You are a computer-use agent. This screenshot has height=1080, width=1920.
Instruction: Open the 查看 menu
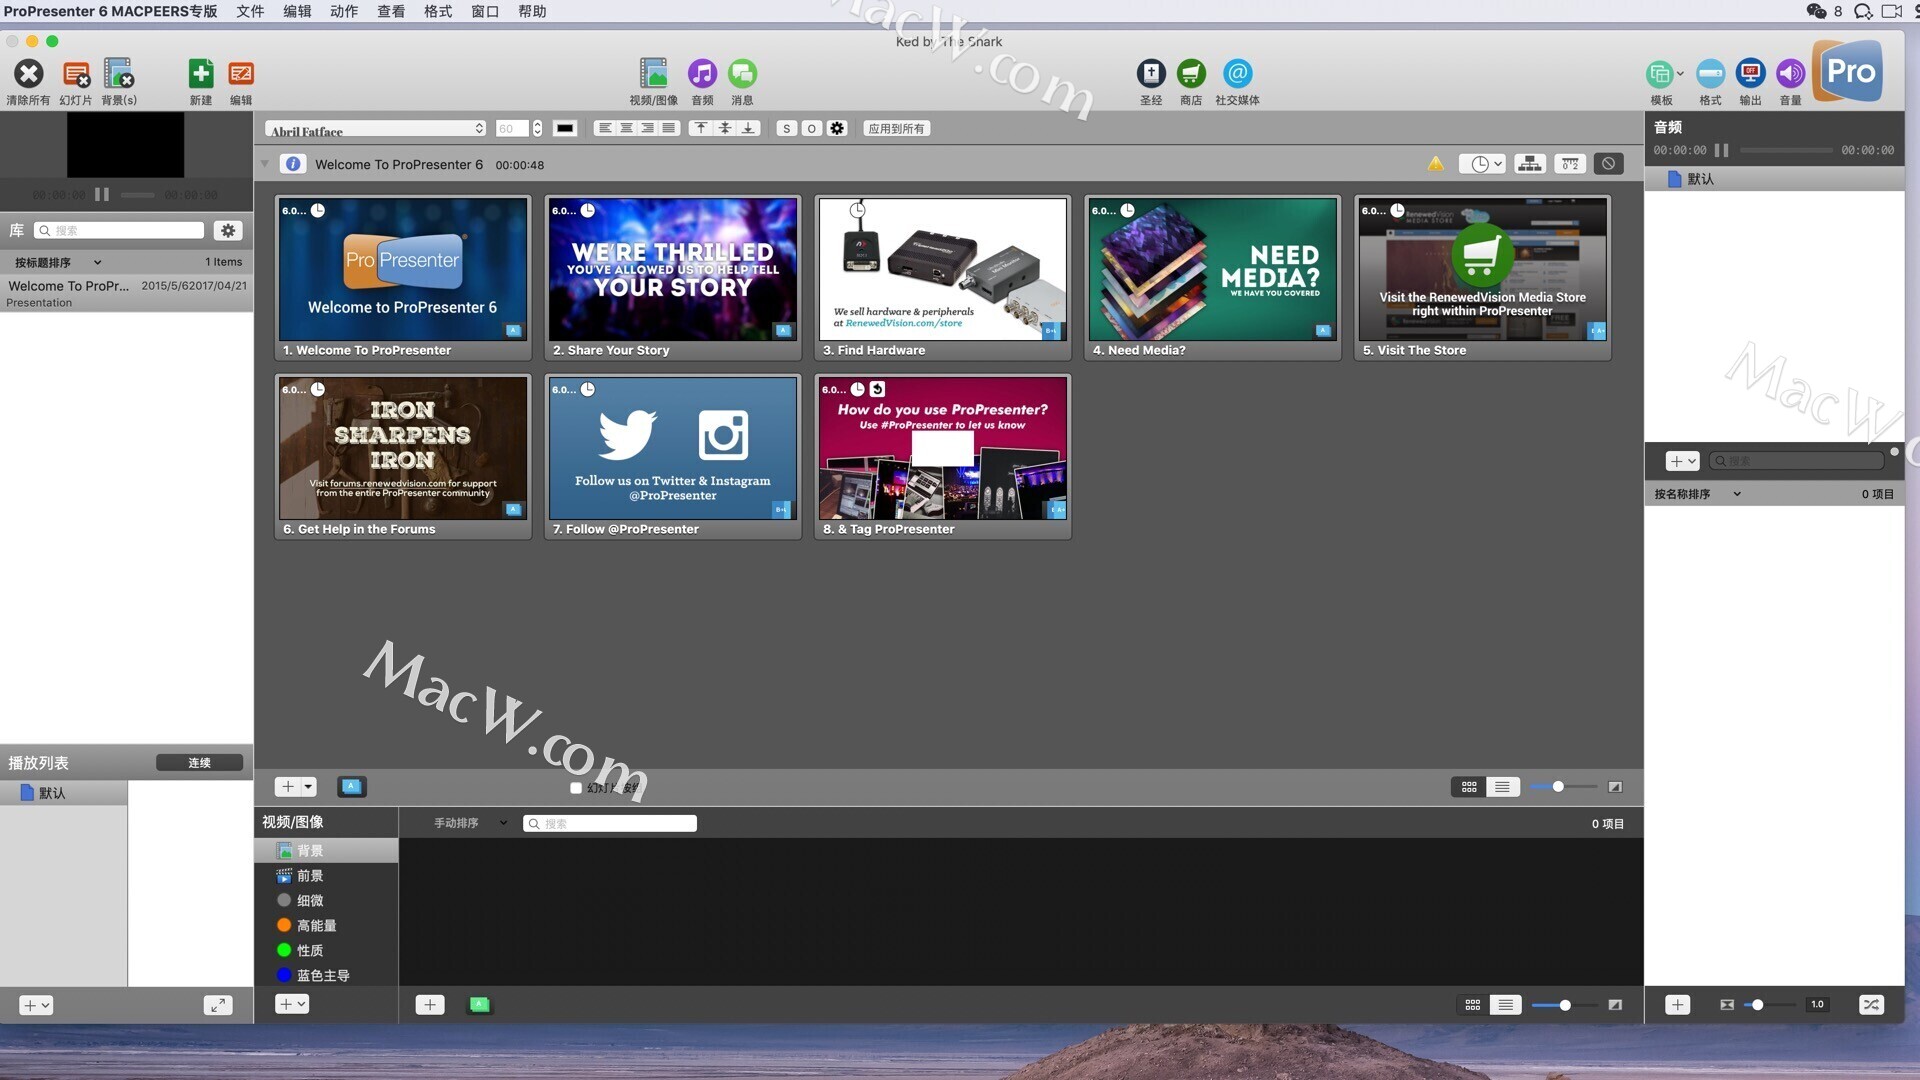tap(391, 11)
